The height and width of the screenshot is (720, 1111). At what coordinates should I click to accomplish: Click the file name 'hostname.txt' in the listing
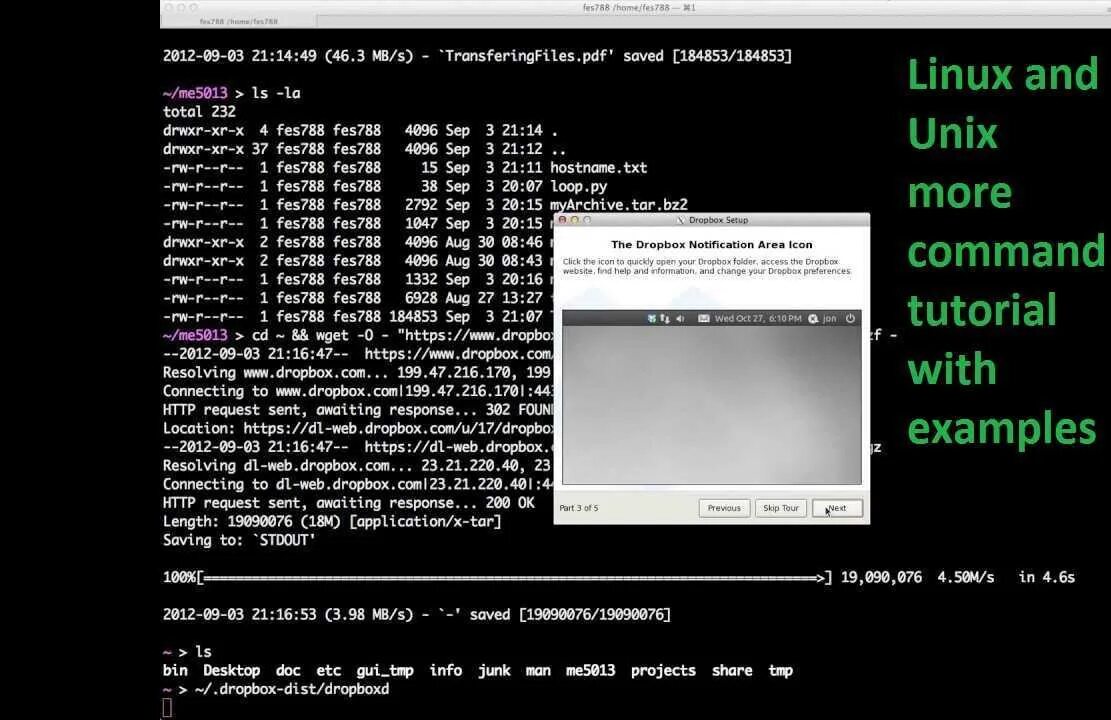(x=599, y=168)
